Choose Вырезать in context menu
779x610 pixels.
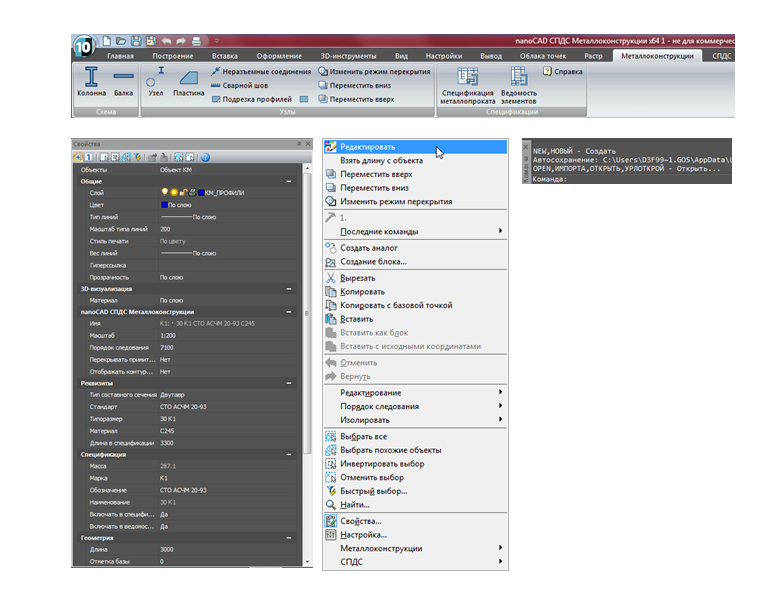tap(415, 278)
